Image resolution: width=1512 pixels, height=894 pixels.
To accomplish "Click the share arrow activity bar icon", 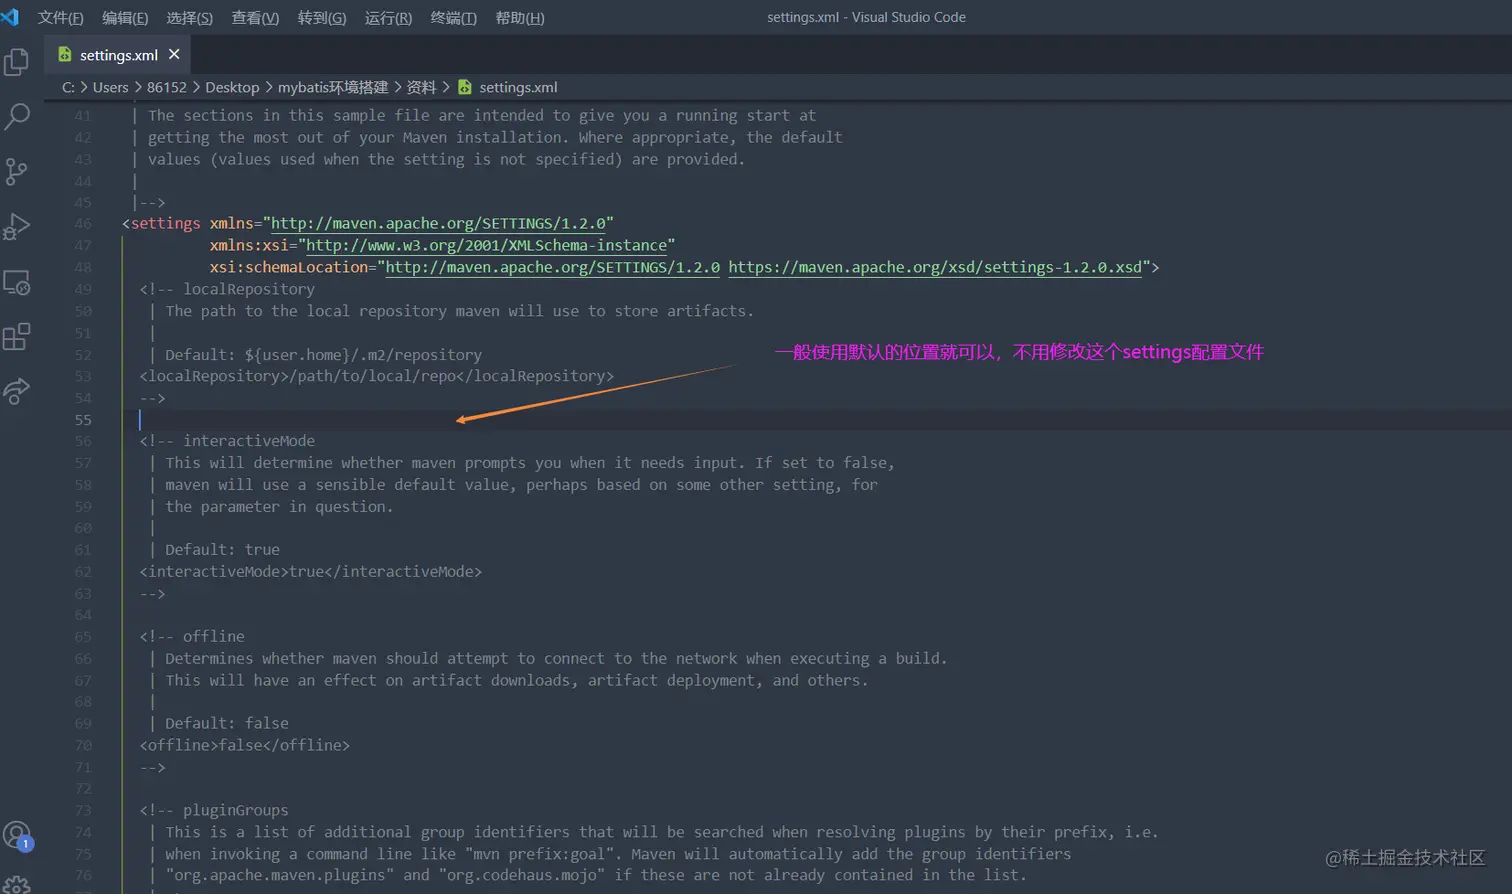I will click(17, 391).
